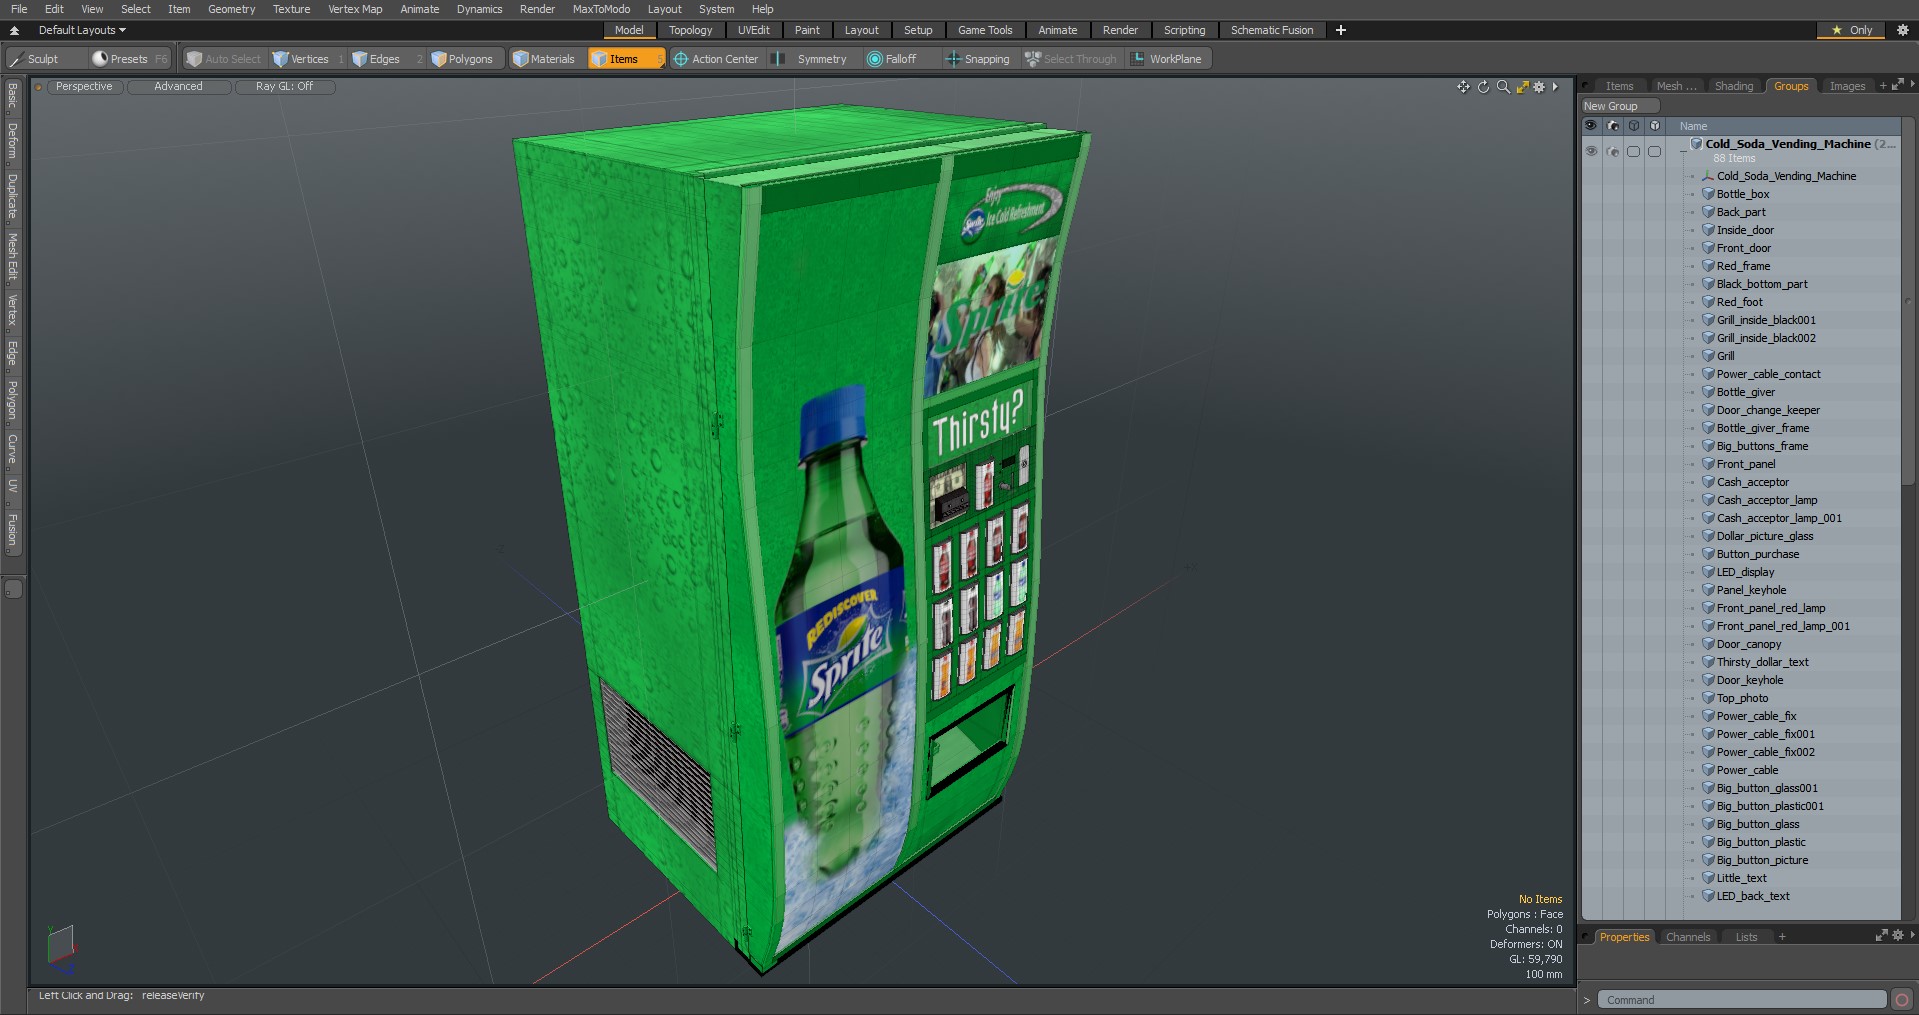Maximize the viewport with the yellow arrows icon
This screenshot has height=1015, width=1919.
[1522, 87]
